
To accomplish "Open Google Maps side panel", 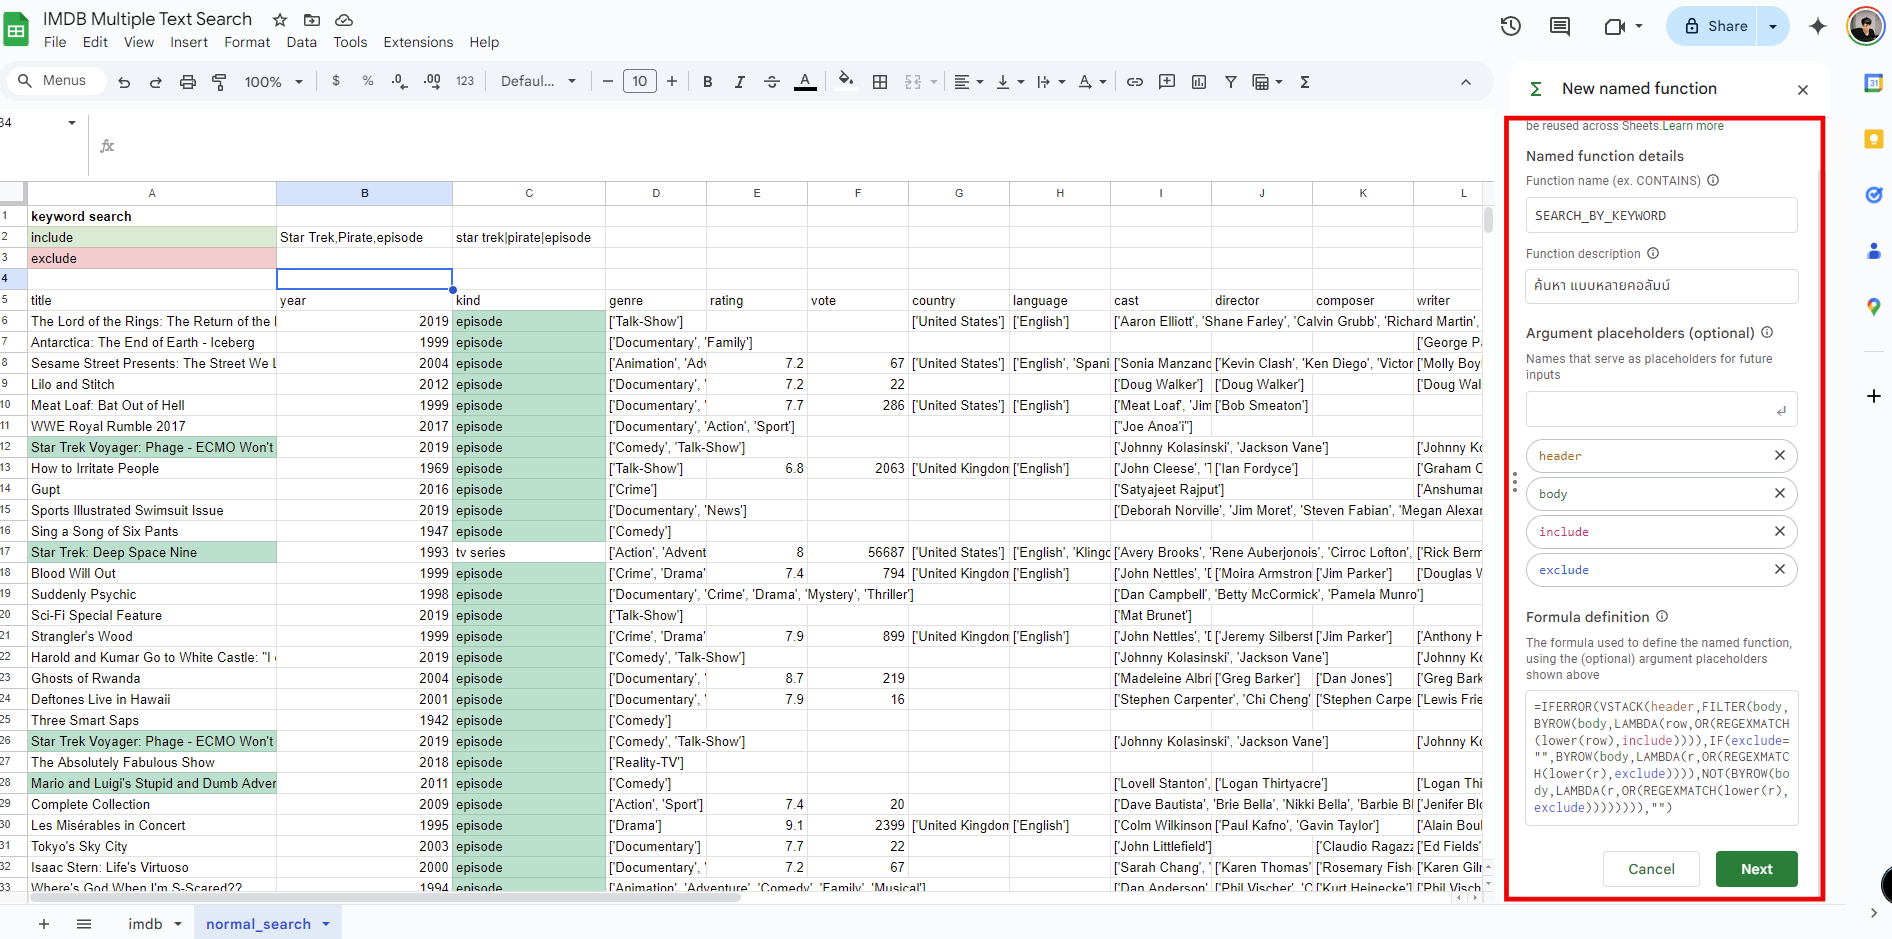I will point(1874,307).
